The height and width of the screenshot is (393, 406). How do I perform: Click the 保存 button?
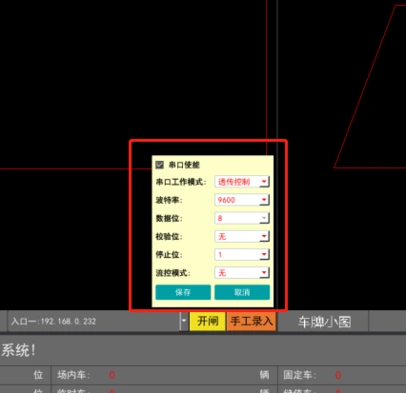[183, 292]
